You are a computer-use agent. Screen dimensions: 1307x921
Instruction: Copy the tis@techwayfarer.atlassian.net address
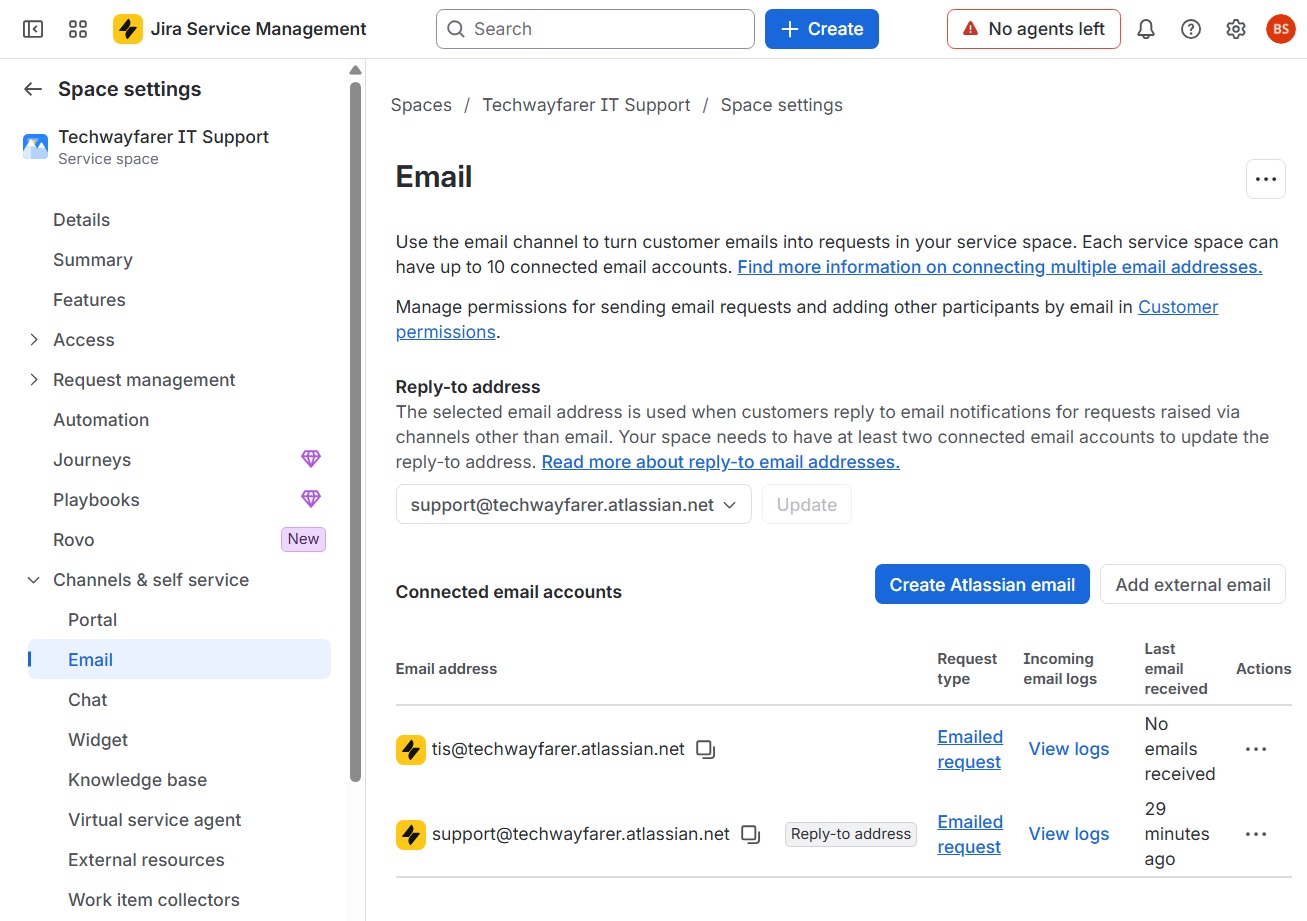pos(706,749)
